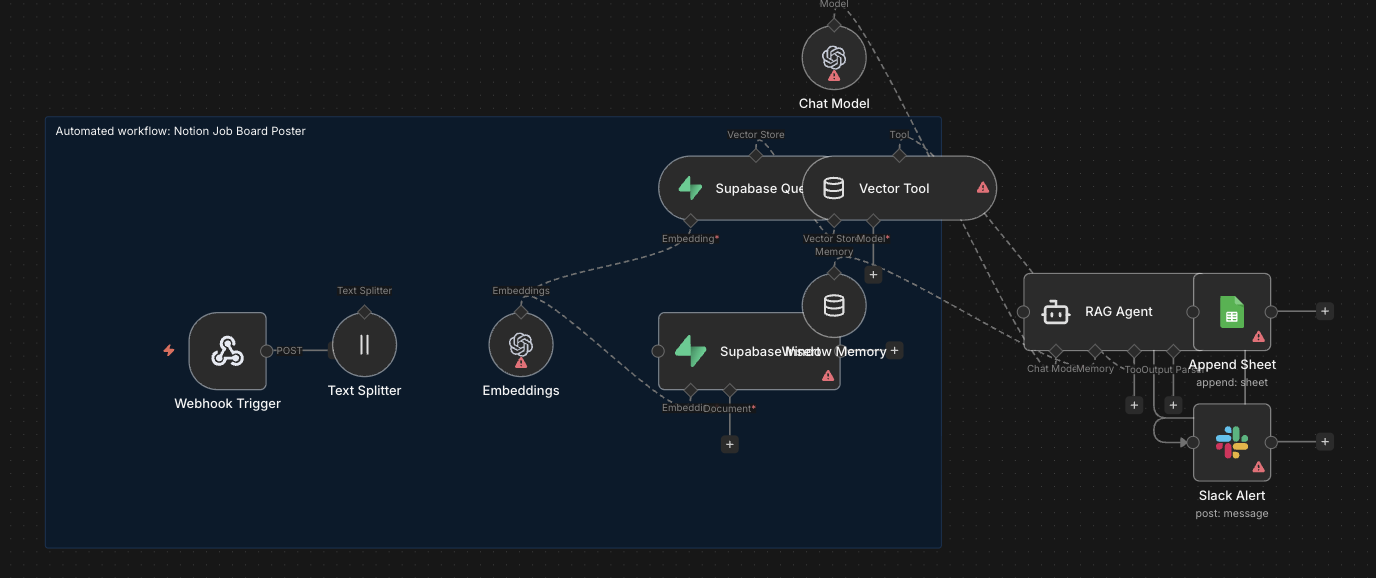Select the Append Sheet Google Sheets node

click(1232, 312)
